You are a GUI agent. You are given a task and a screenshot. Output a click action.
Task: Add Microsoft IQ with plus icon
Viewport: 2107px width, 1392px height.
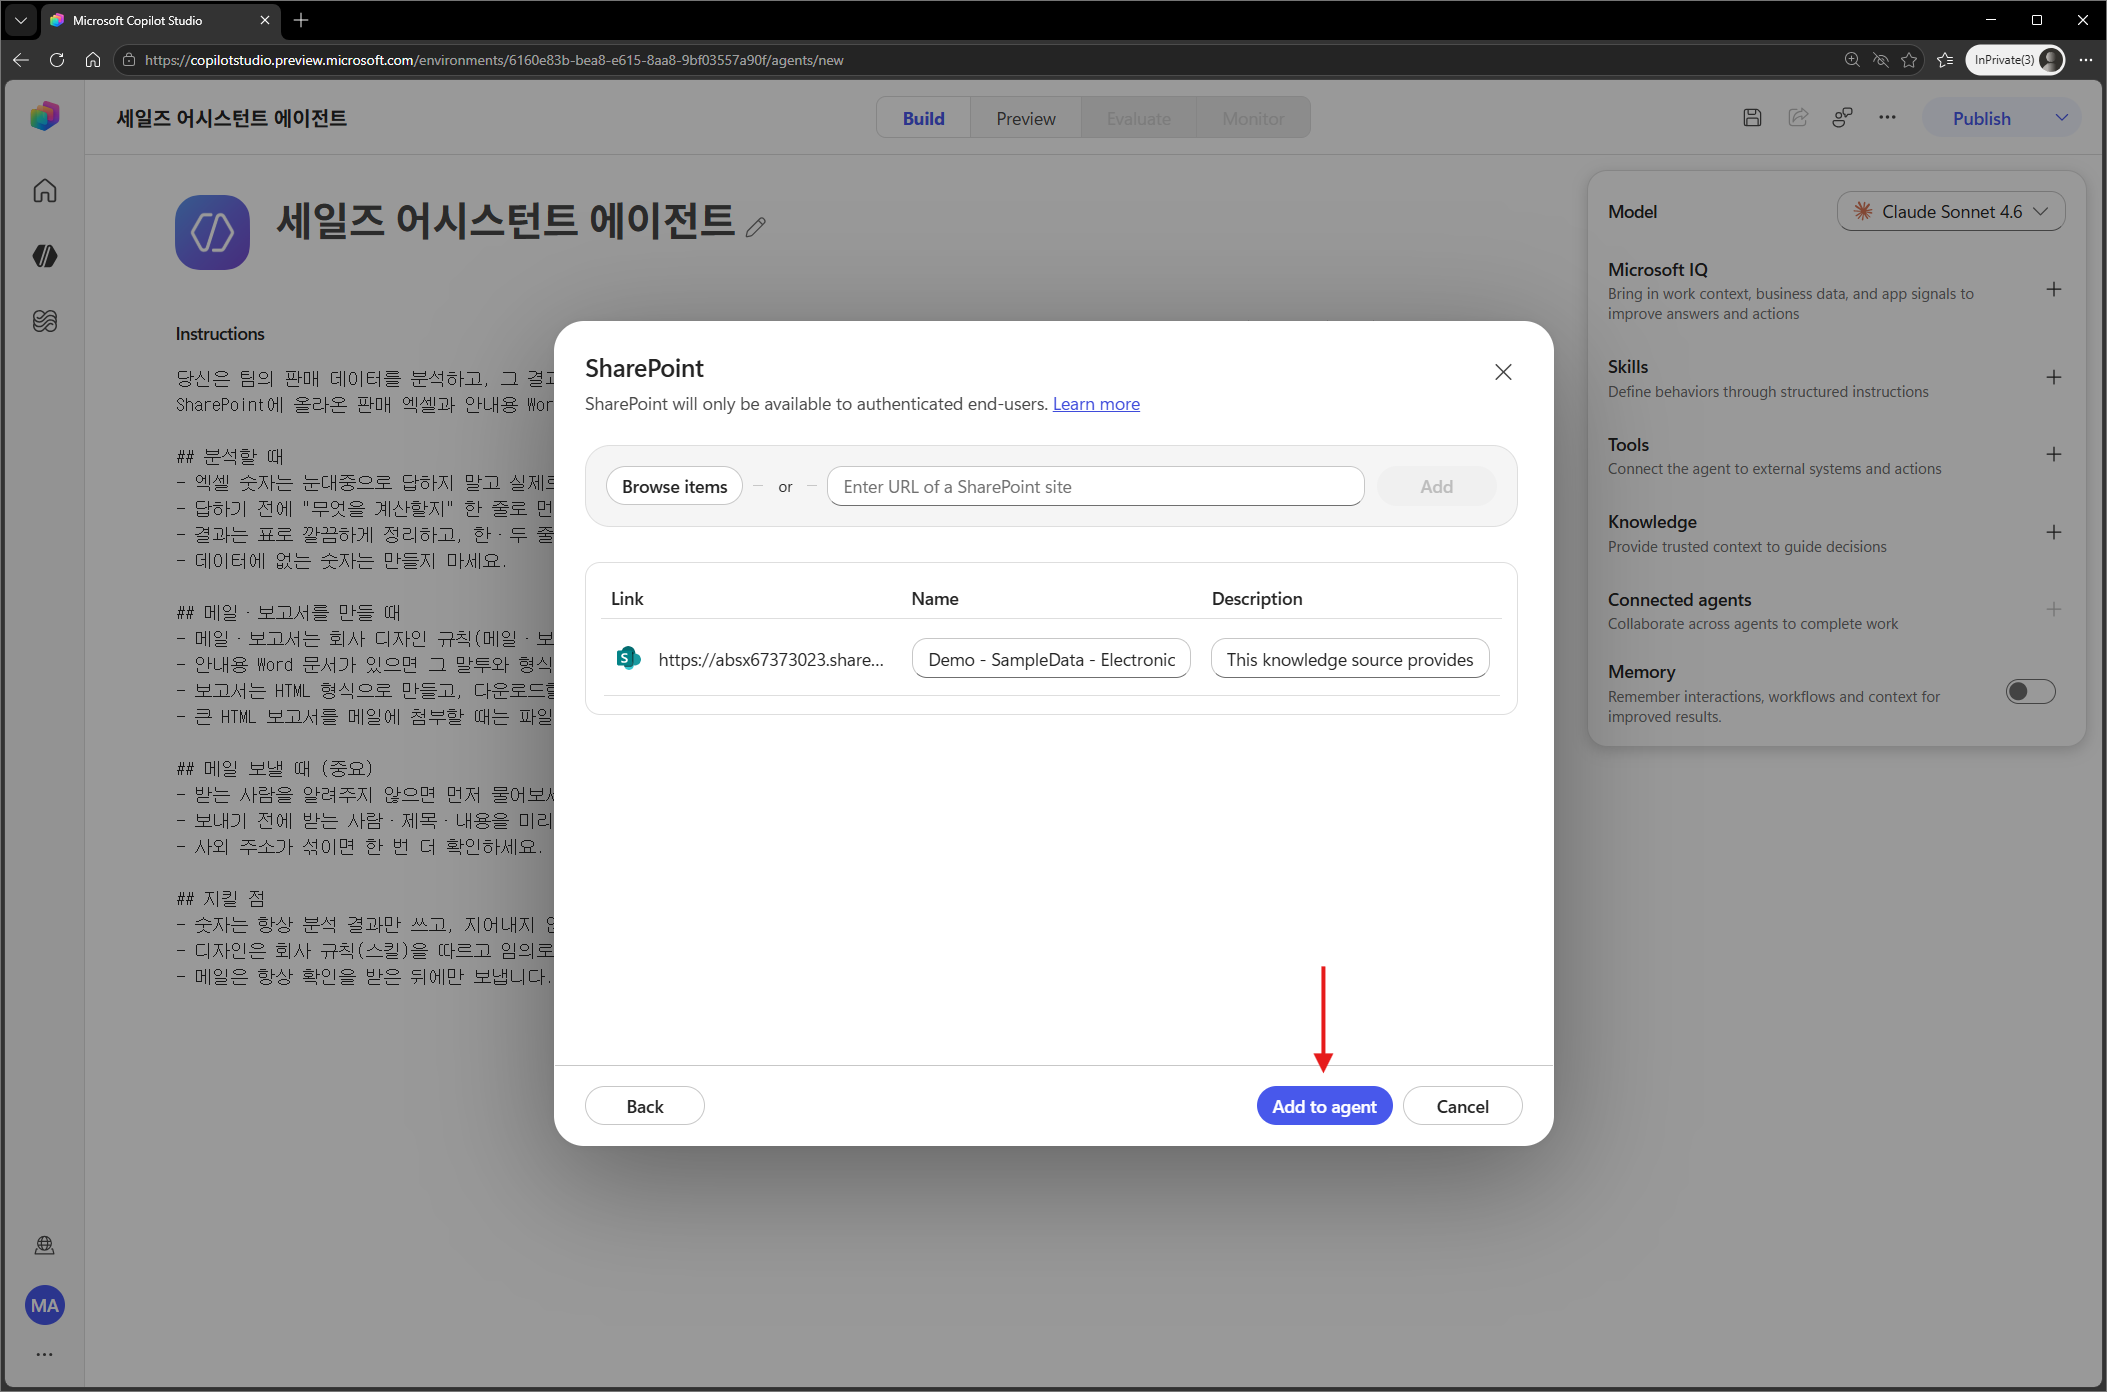(x=2053, y=289)
